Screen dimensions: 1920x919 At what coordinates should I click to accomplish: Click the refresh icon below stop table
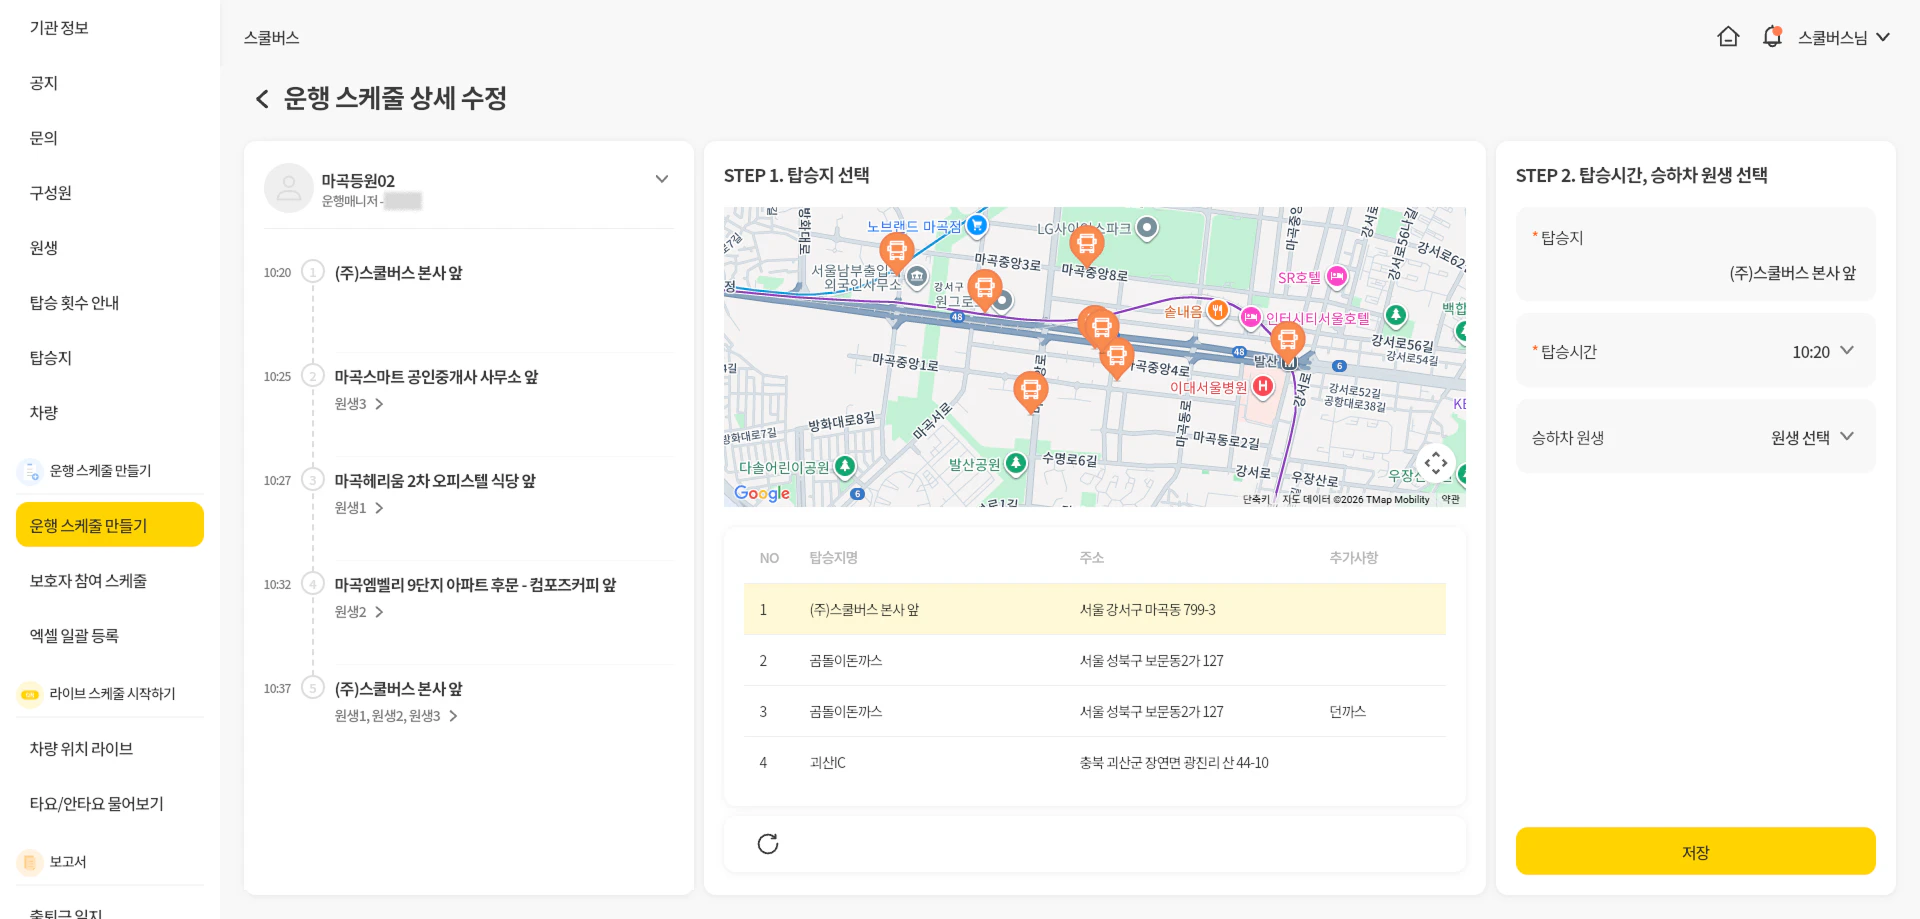[768, 844]
